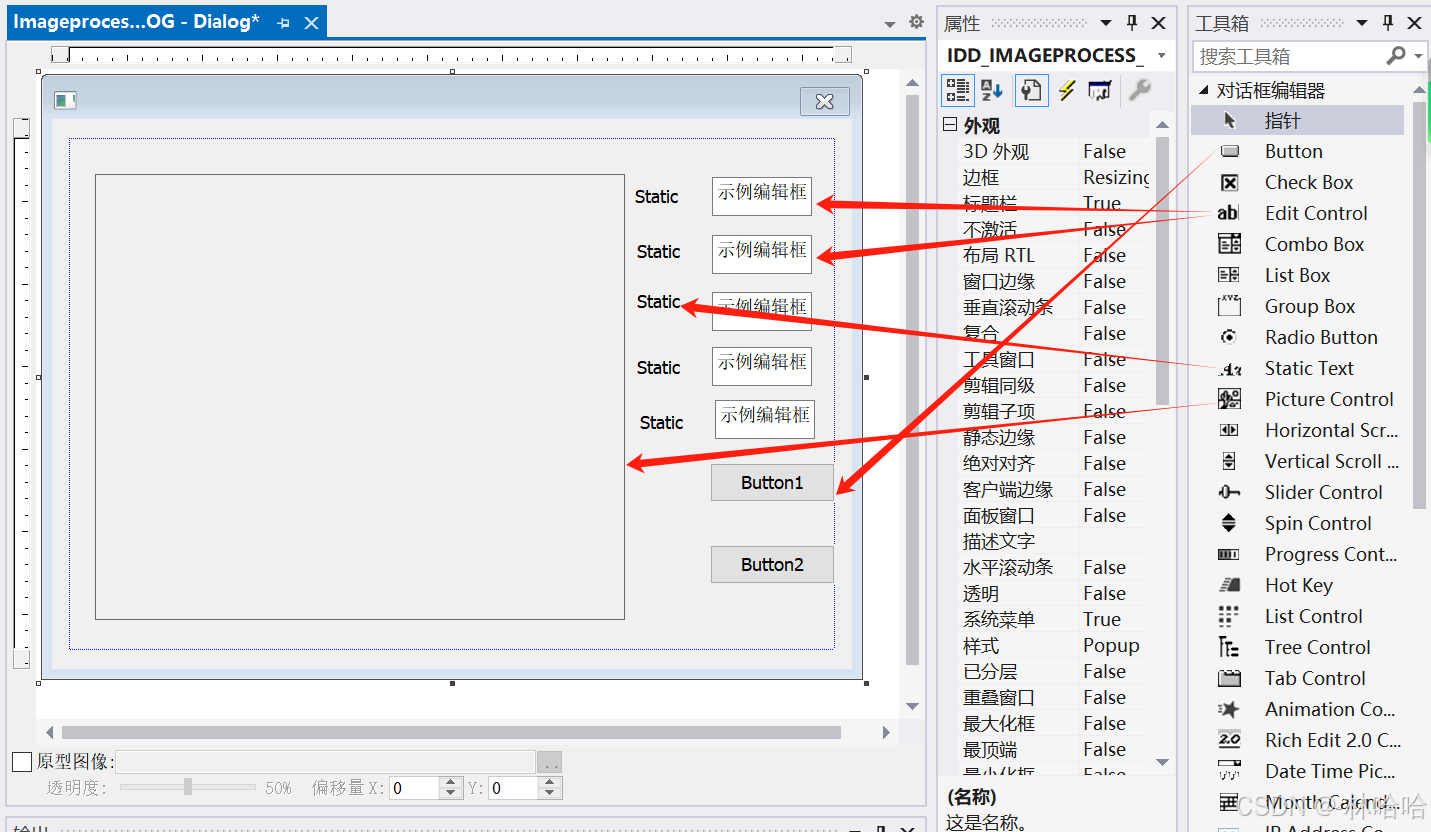The height and width of the screenshot is (832, 1431).
Task: Select the Picture Control tool
Action: 1328,398
